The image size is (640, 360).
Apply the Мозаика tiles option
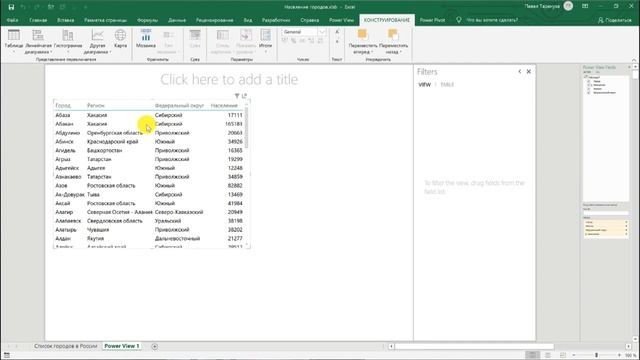tap(146, 39)
